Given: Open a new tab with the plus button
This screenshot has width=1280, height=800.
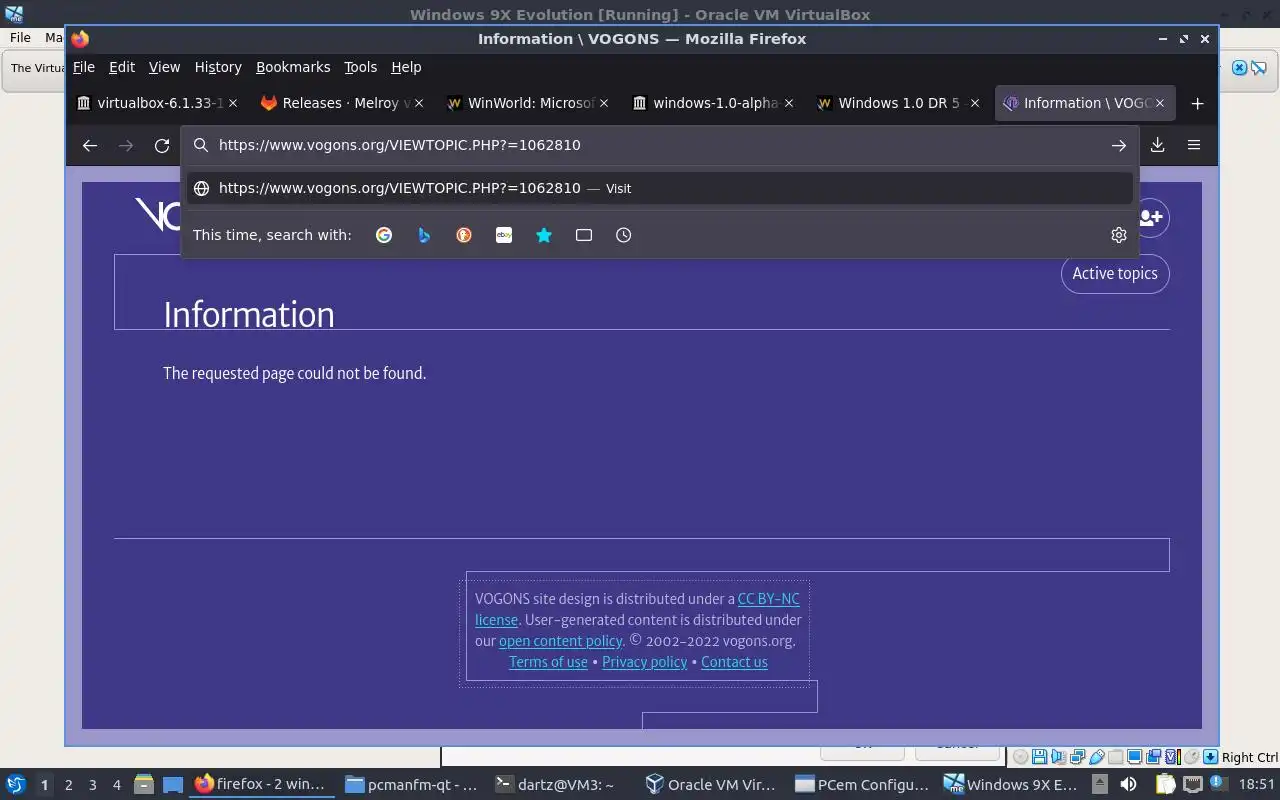Looking at the screenshot, I should (x=1197, y=103).
